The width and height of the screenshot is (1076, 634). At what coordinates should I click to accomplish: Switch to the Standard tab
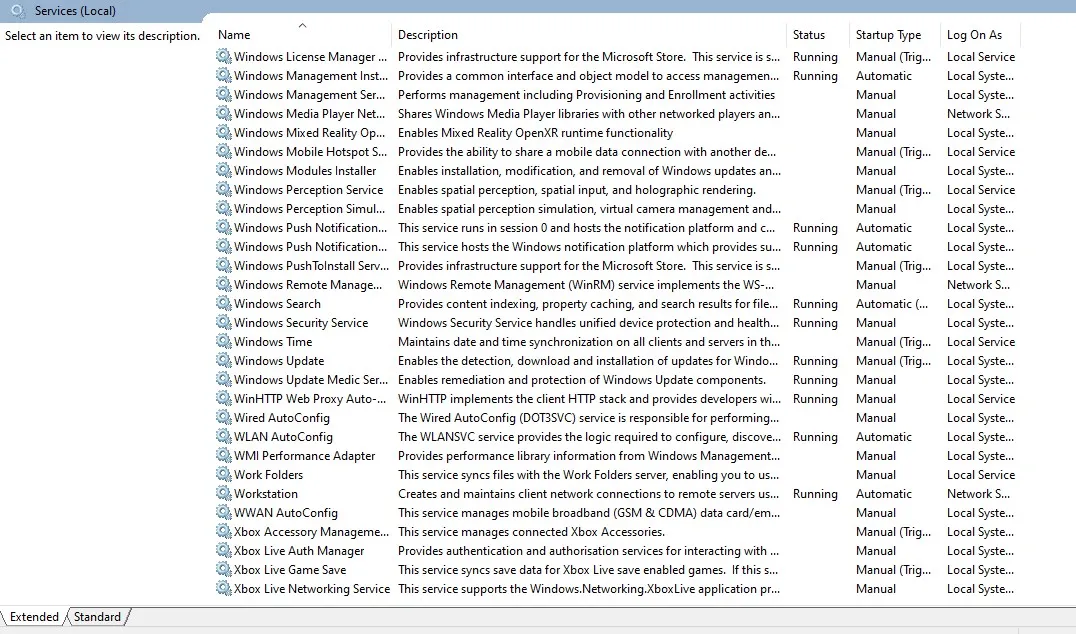click(97, 616)
